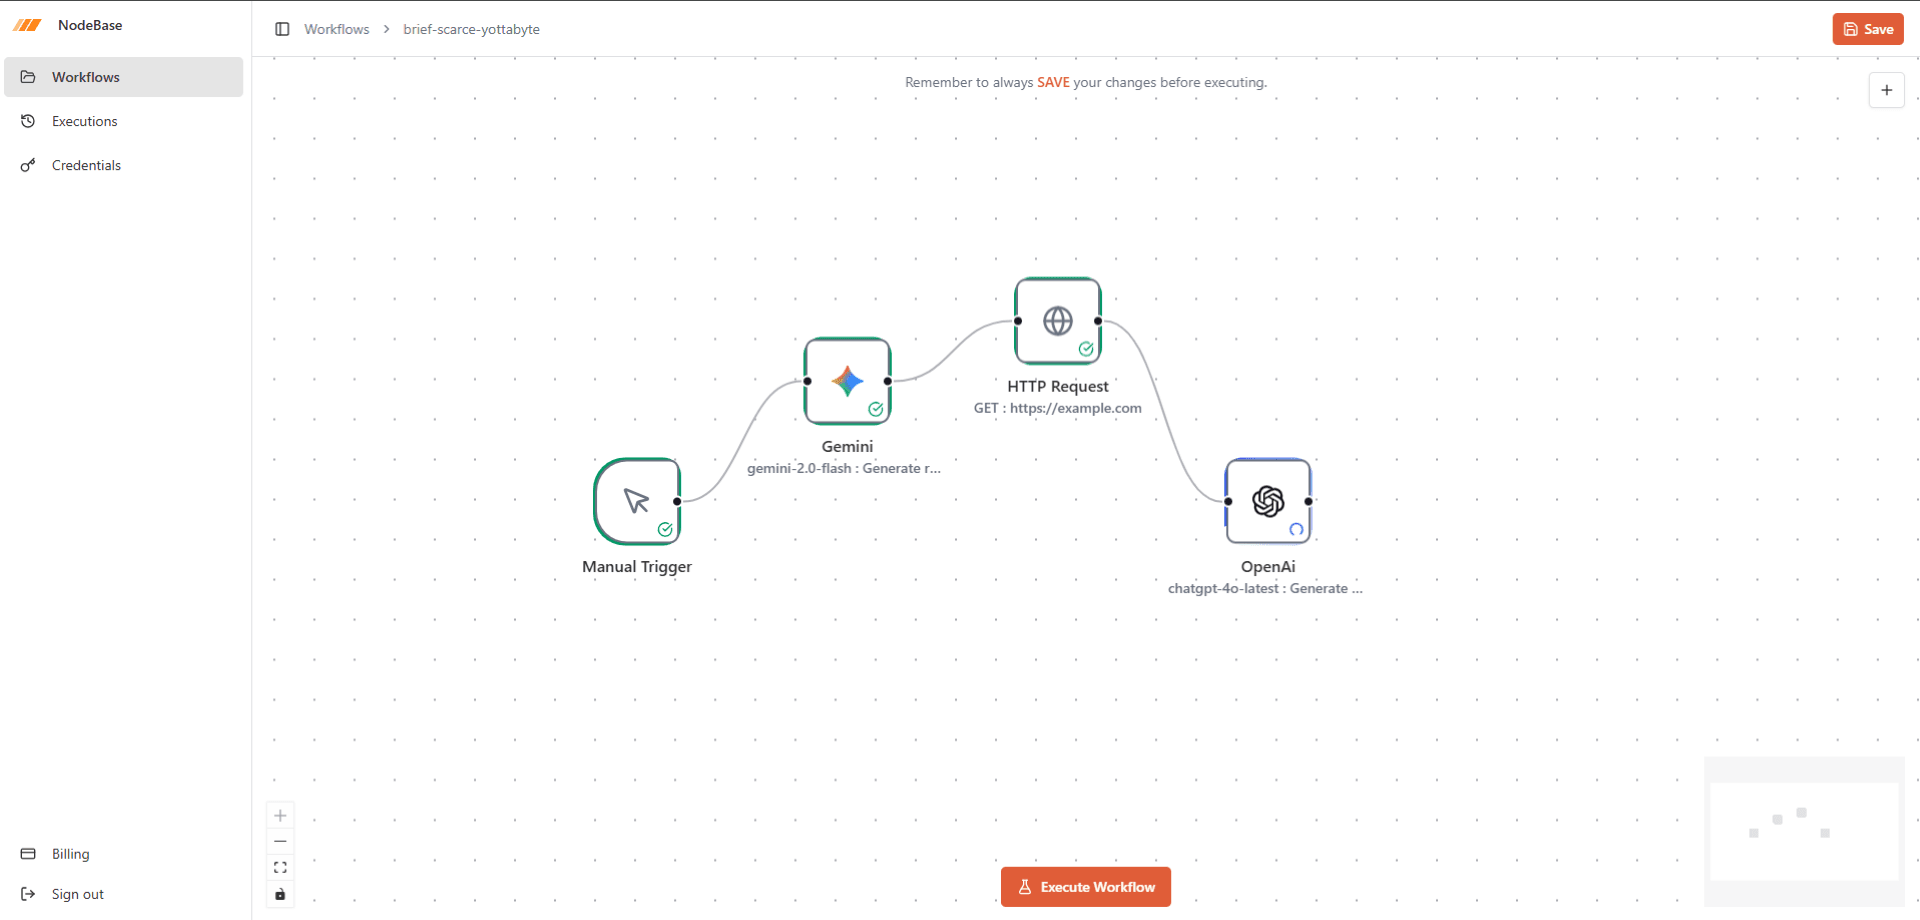1920x920 pixels.
Task: Sign out of NodeBase
Action: tap(78, 894)
